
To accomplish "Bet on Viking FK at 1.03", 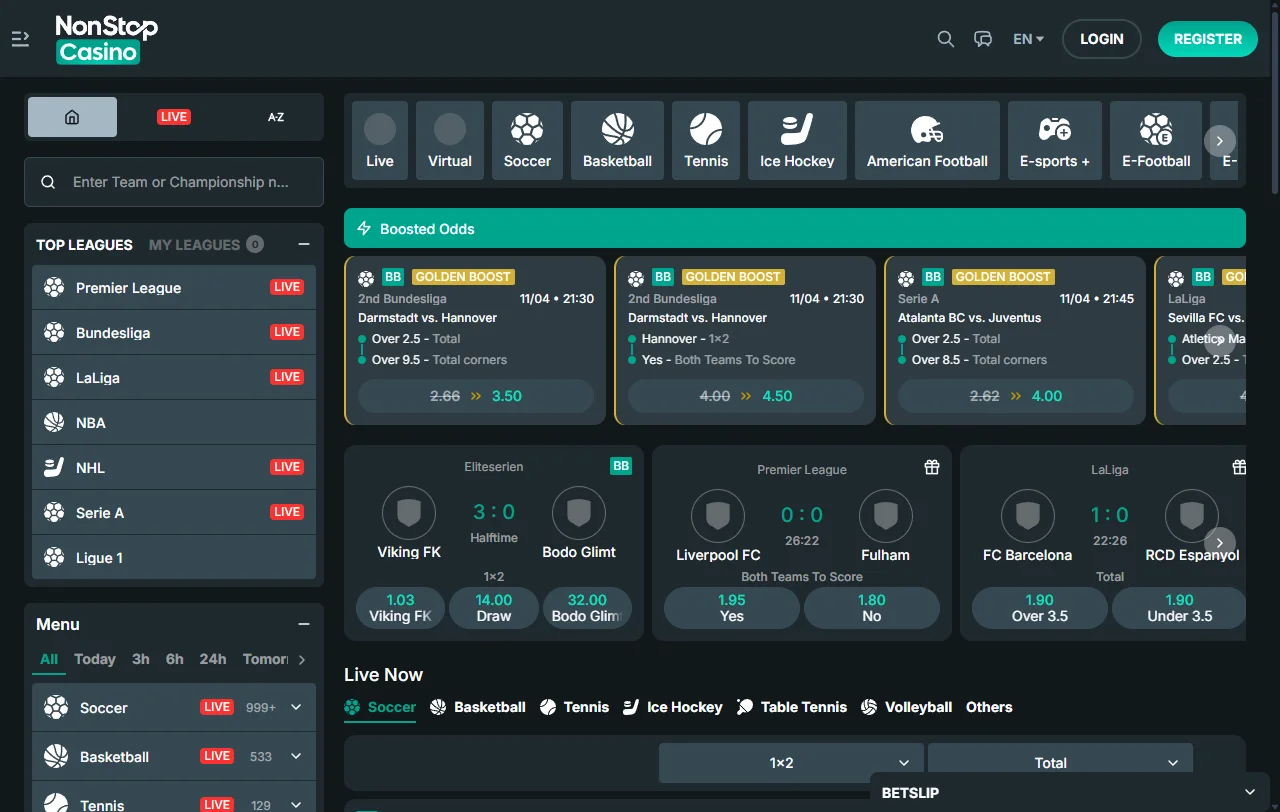I will pos(400,607).
